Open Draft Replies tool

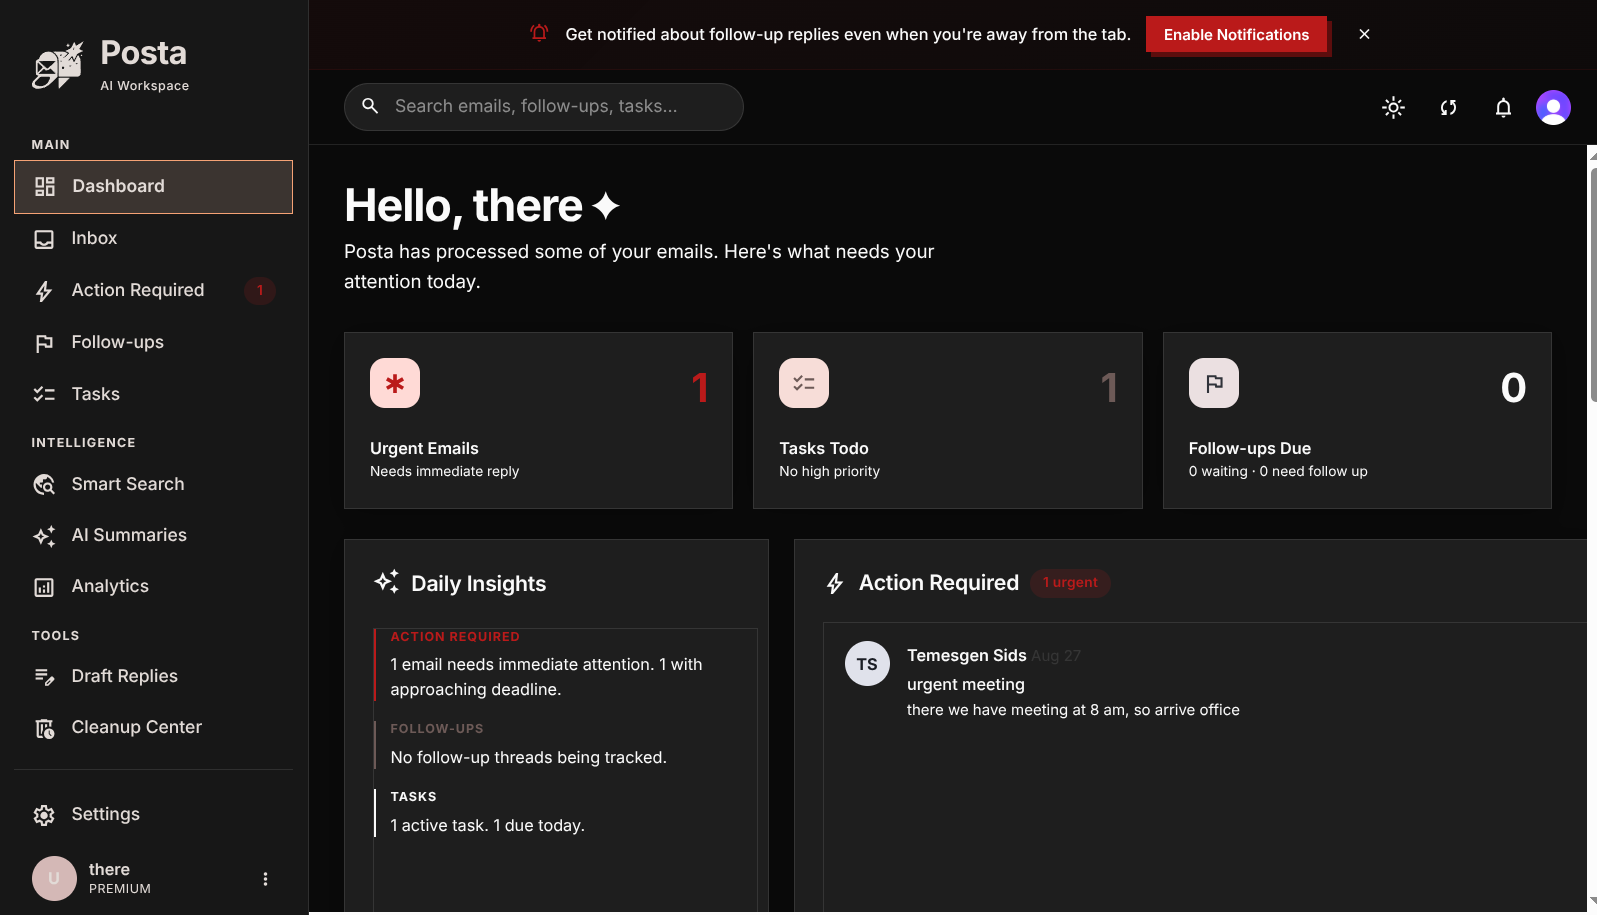(x=153, y=677)
